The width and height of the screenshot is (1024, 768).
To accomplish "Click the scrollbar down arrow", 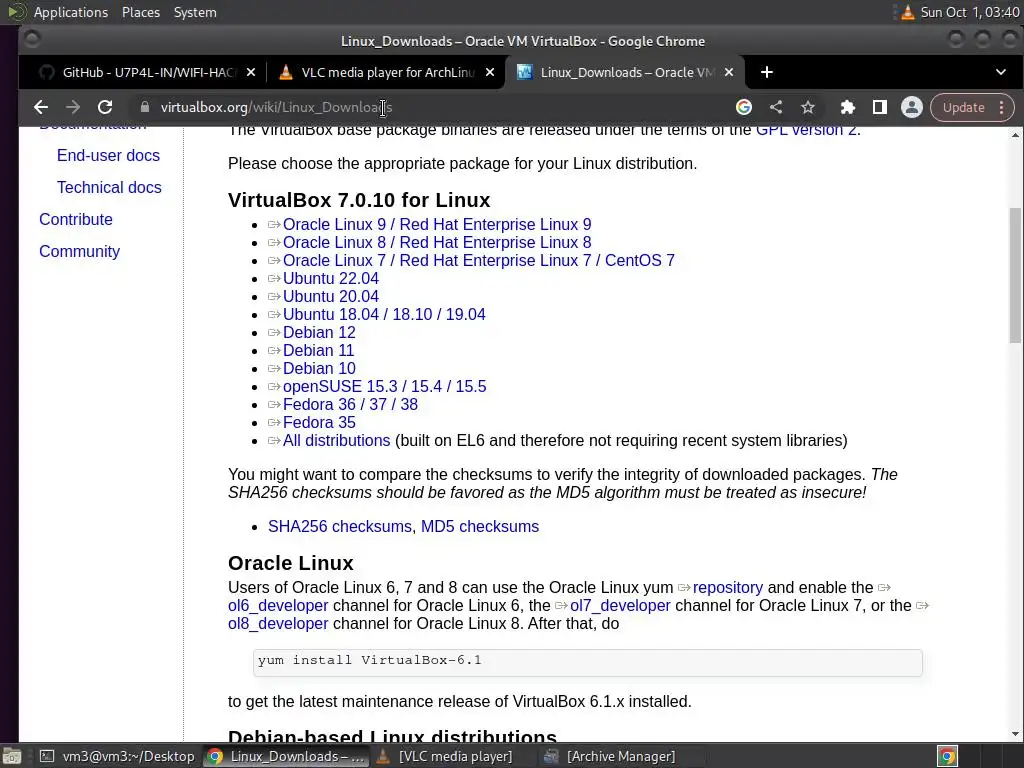I will click(1015, 734).
